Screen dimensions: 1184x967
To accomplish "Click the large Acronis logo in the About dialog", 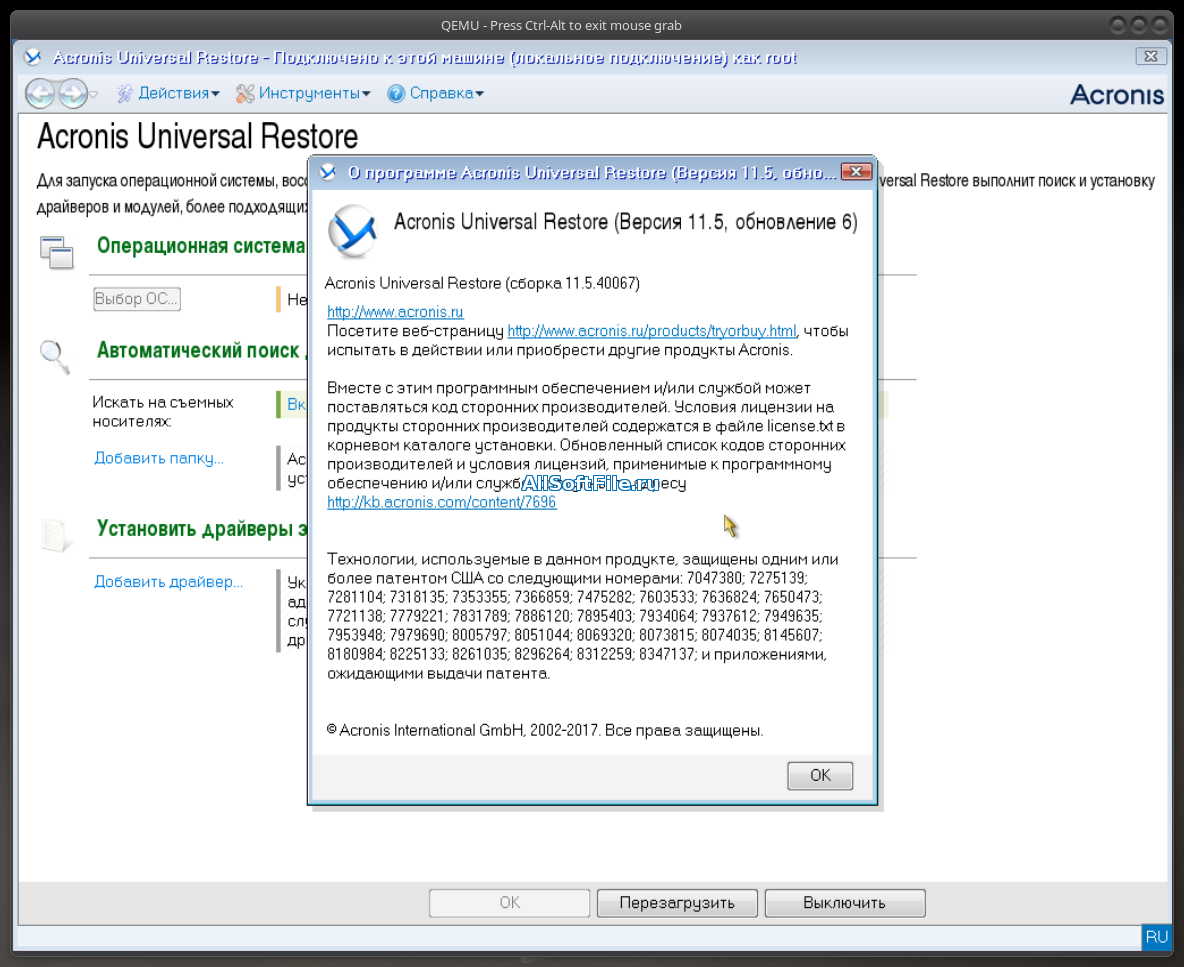I will [x=352, y=231].
